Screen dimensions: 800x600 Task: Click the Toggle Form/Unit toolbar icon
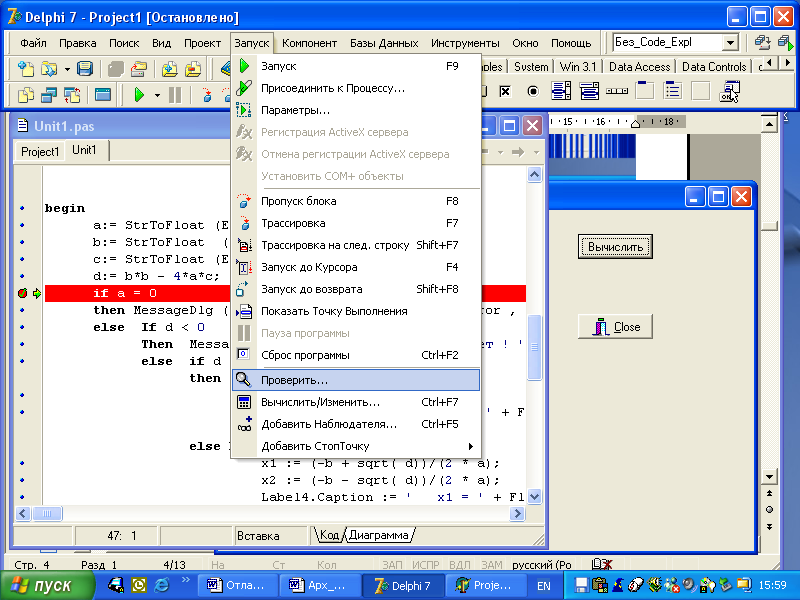72,94
